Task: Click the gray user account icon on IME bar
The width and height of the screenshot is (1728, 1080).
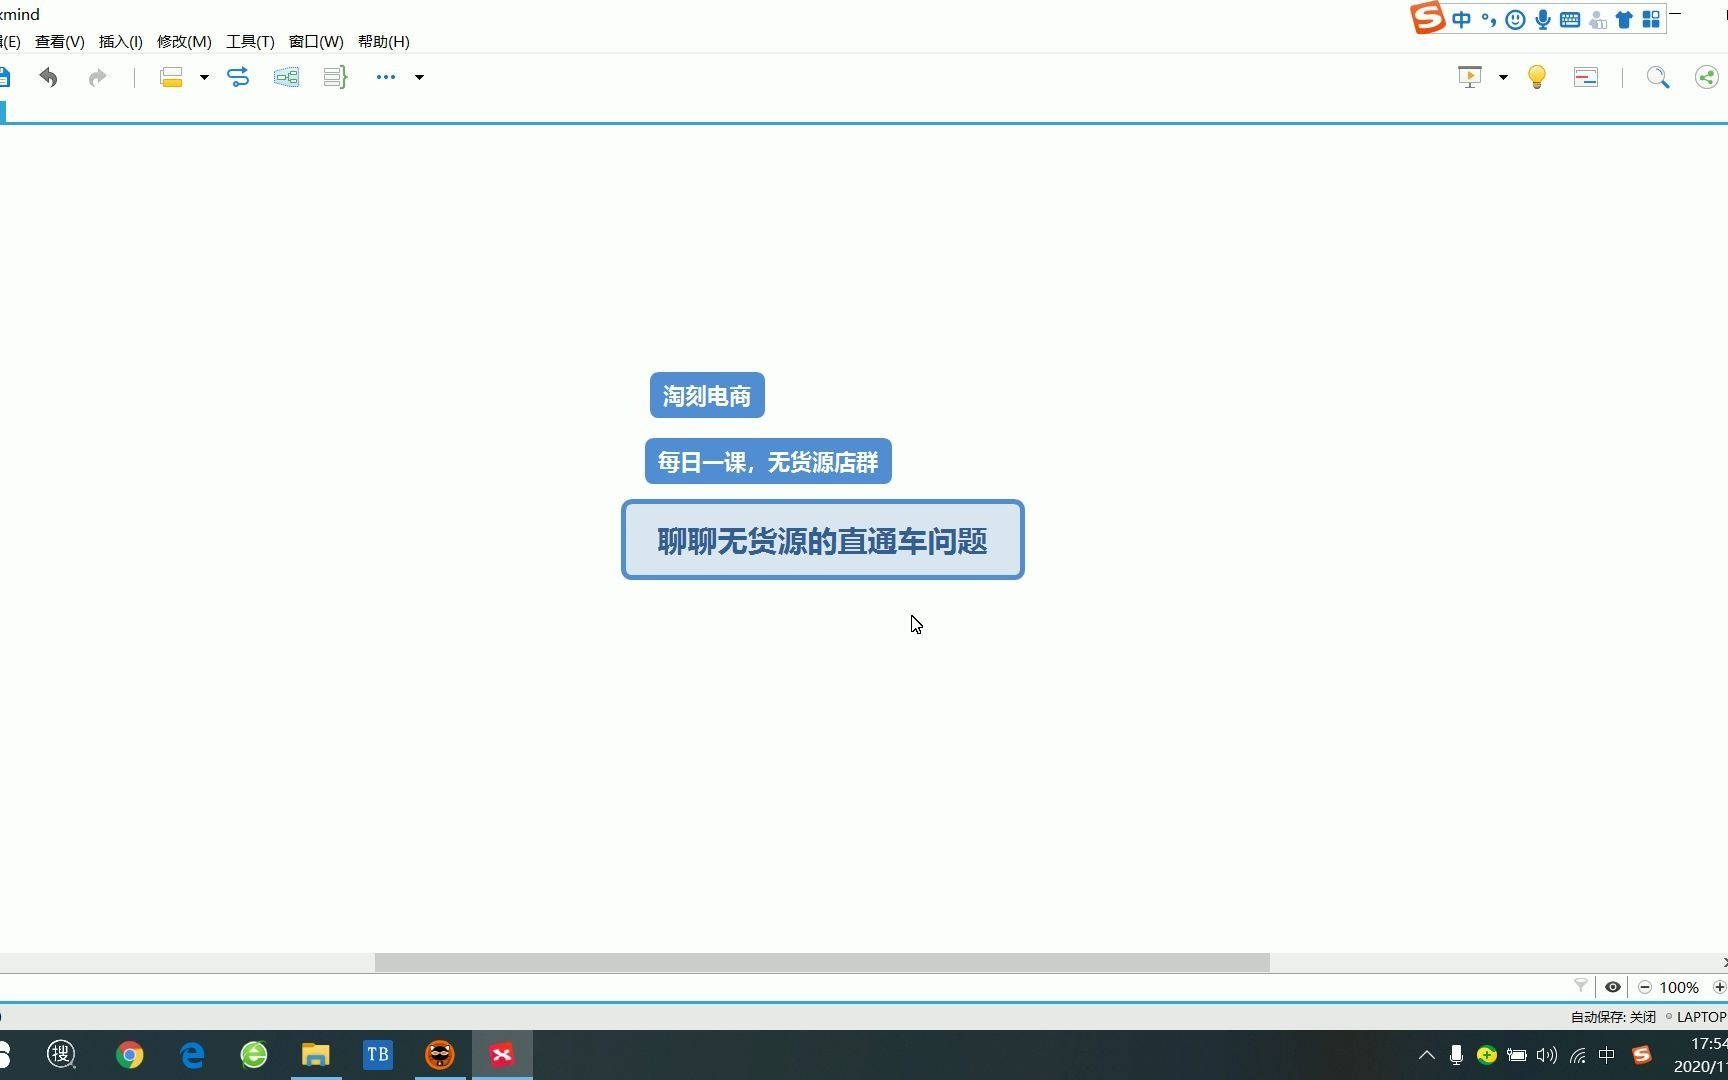Action: [x=1597, y=19]
